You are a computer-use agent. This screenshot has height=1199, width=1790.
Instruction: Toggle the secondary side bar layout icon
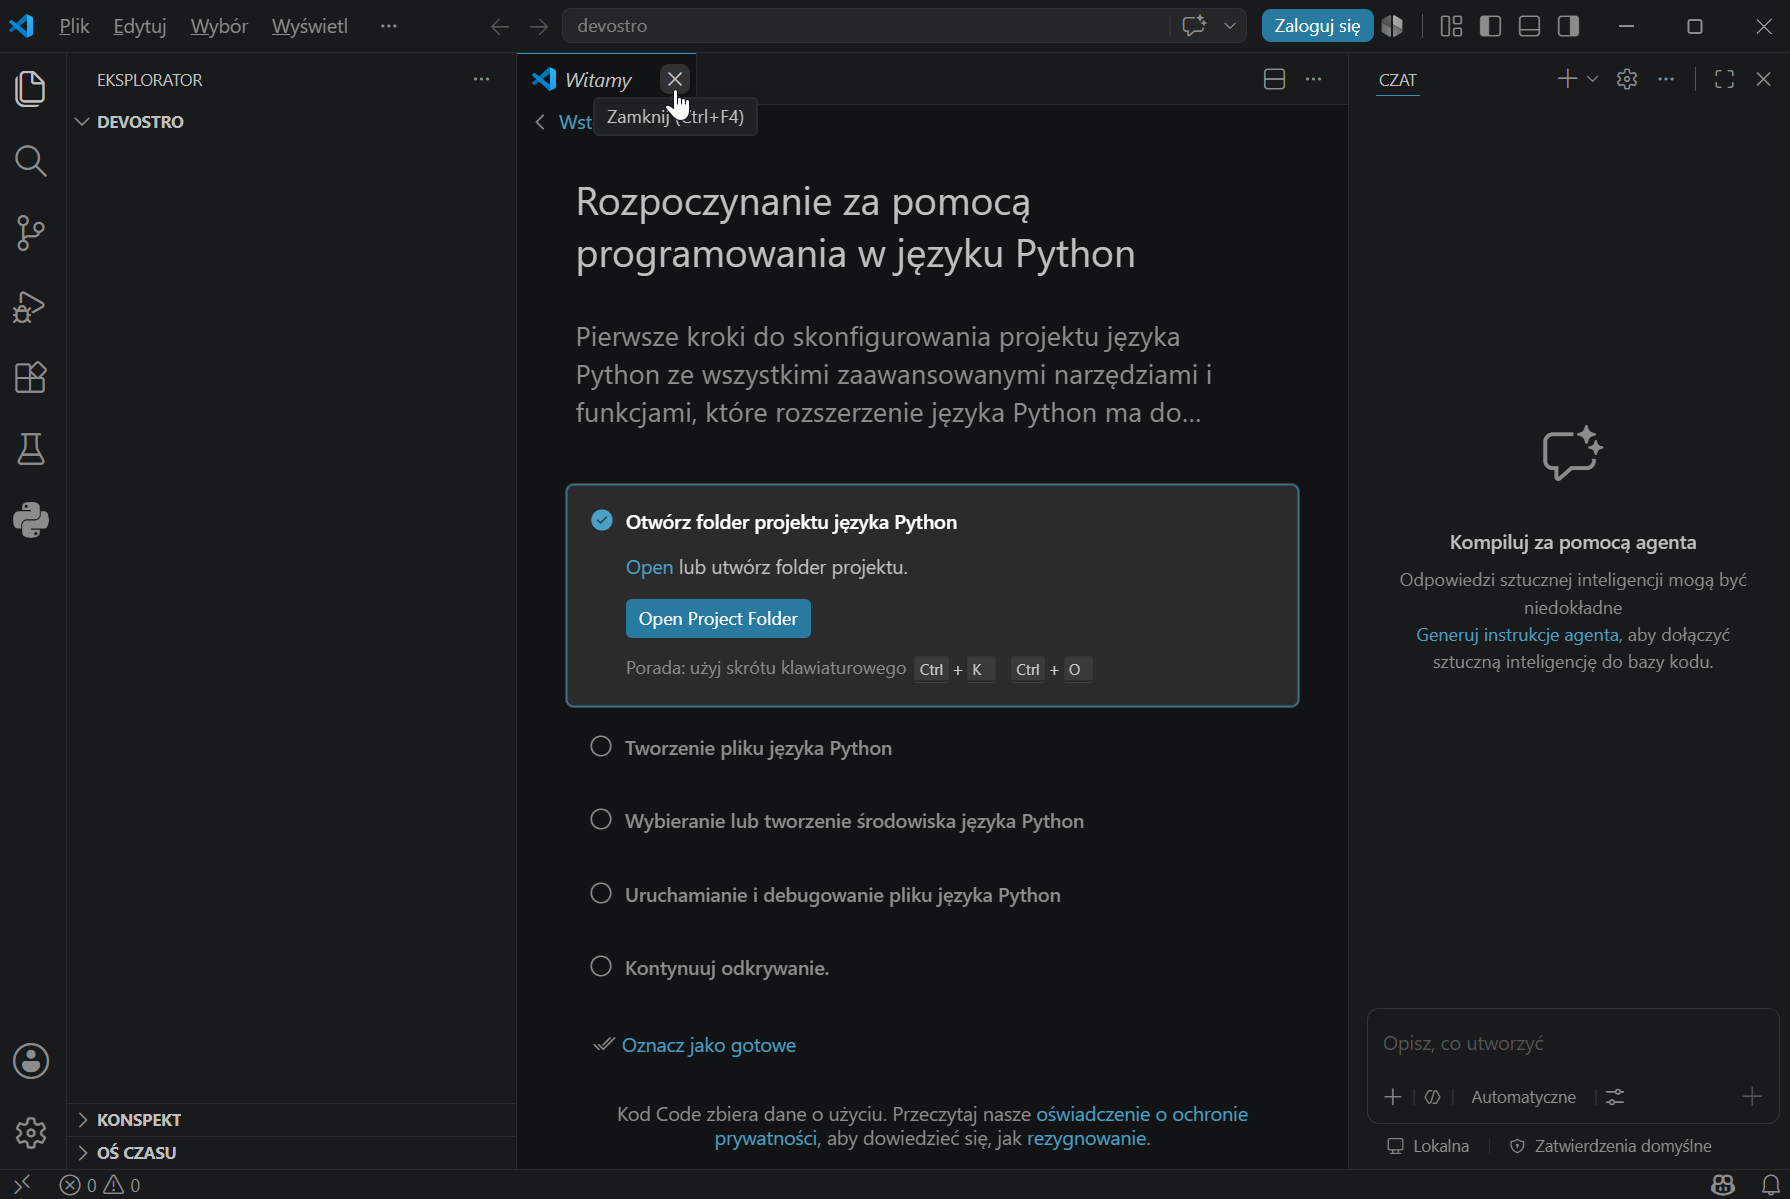tap(1568, 26)
